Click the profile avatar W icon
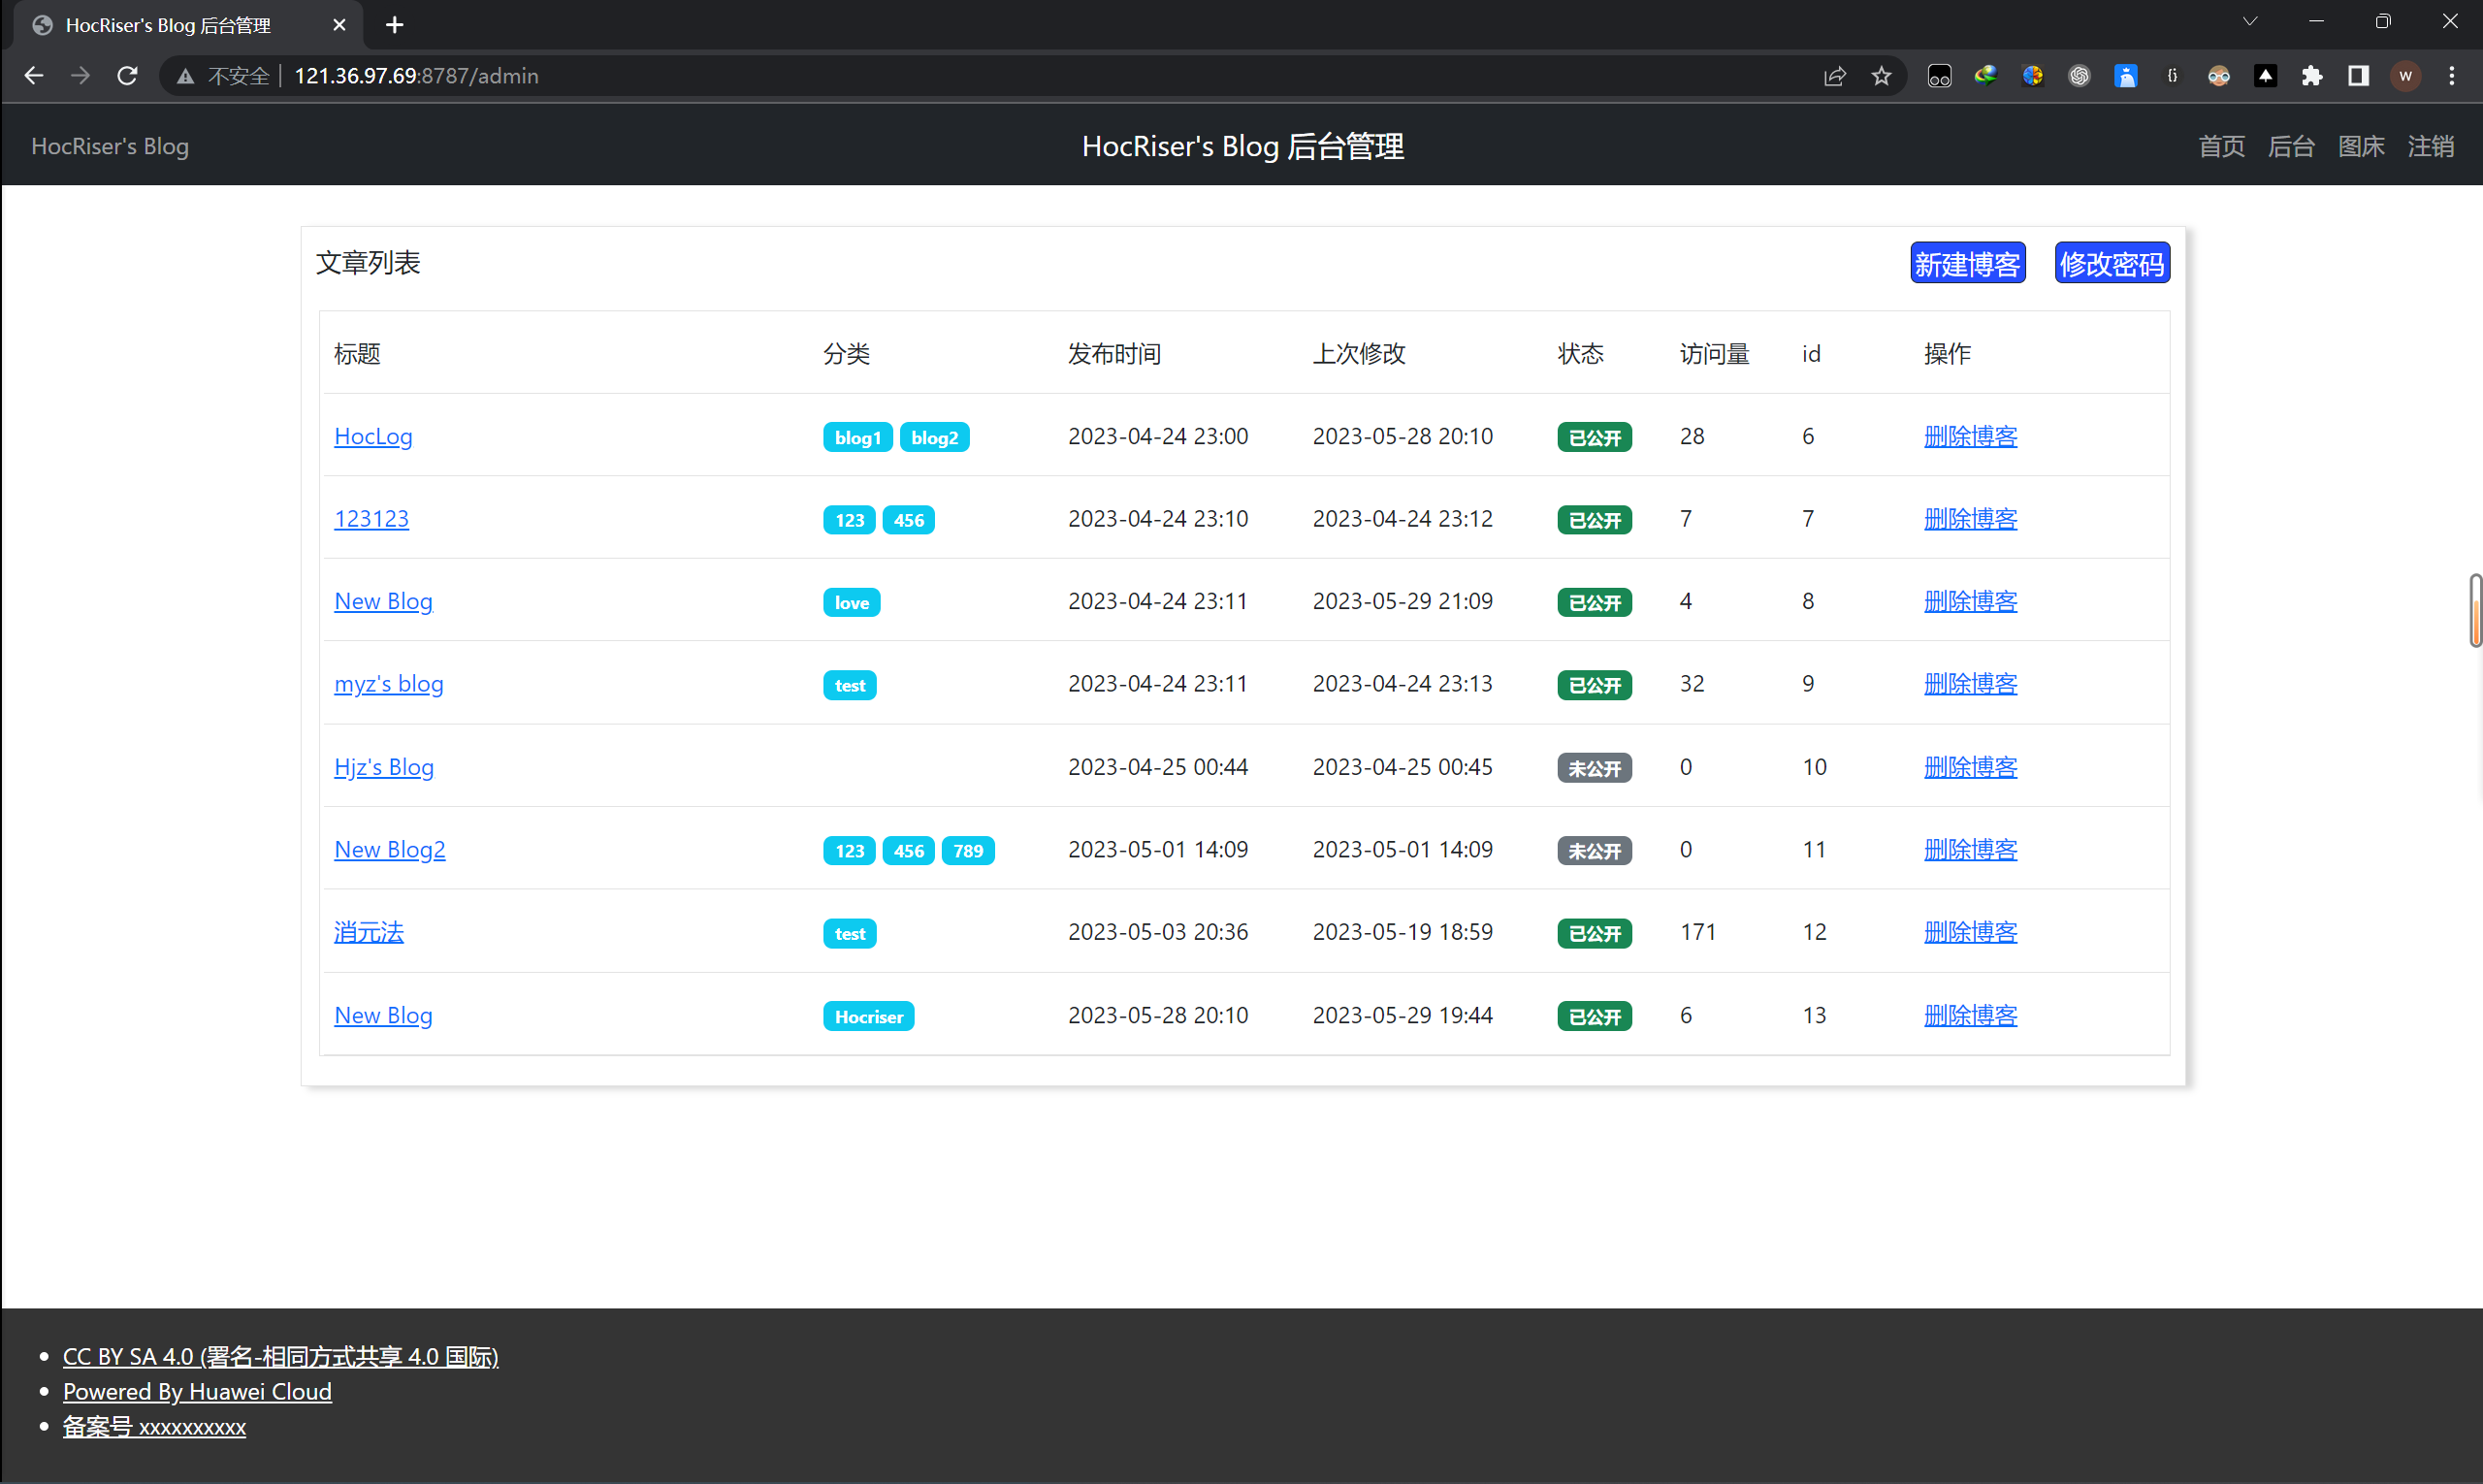This screenshot has width=2483, height=1484. point(2405,76)
